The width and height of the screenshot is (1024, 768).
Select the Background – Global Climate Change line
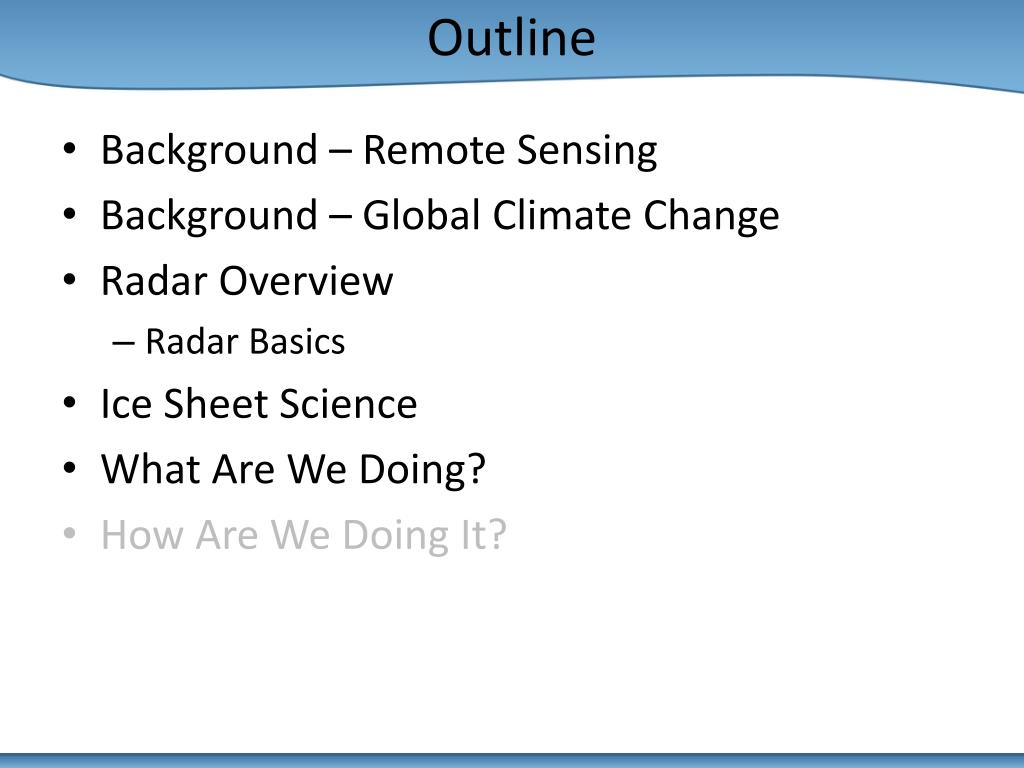440,216
